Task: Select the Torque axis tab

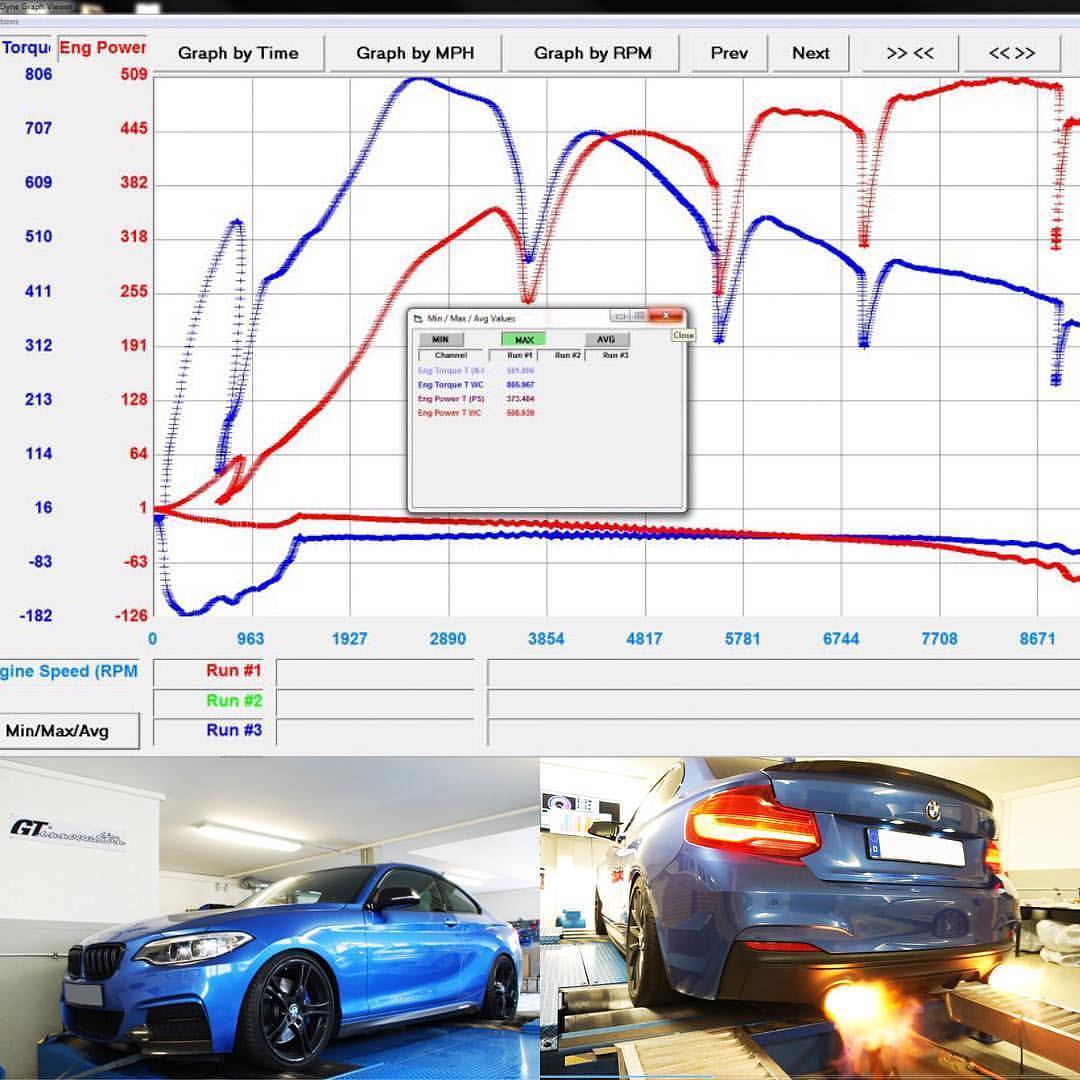Action: point(26,47)
